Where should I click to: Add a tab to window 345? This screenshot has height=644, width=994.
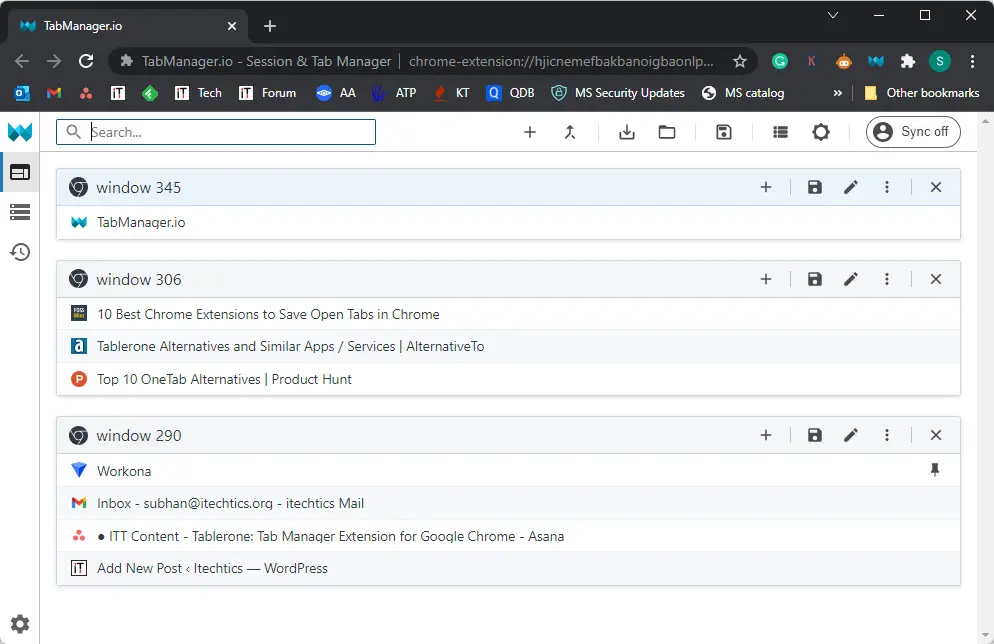coord(766,187)
